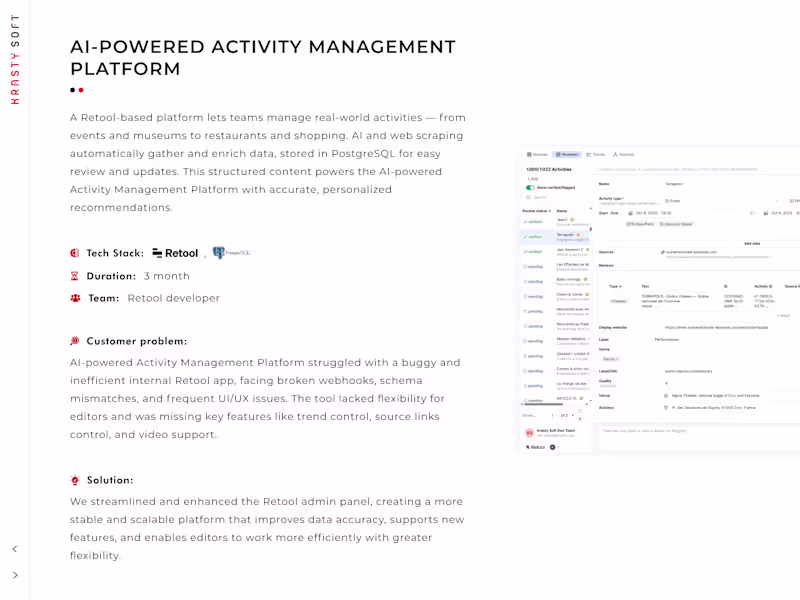800x600 pixels.
Task: Click the building icon beside the Venue field
Action: coord(666,395)
